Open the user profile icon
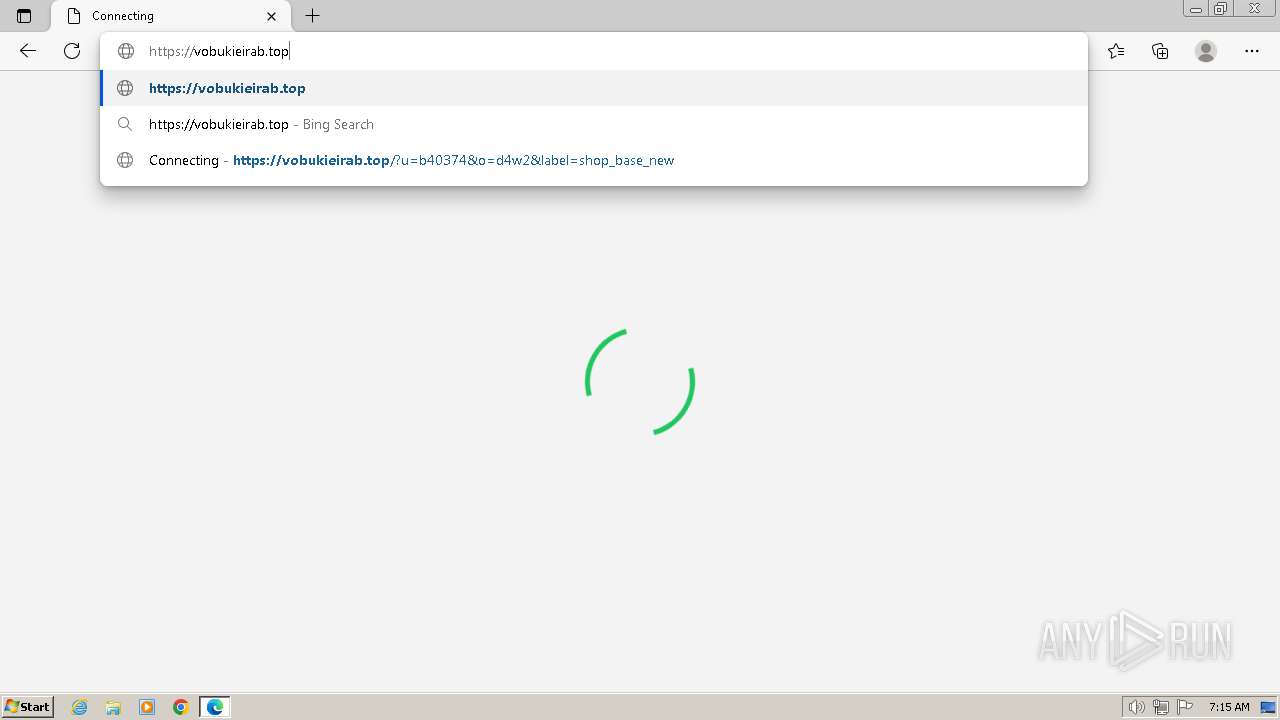Viewport: 1280px width, 720px height. (x=1206, y=51)
